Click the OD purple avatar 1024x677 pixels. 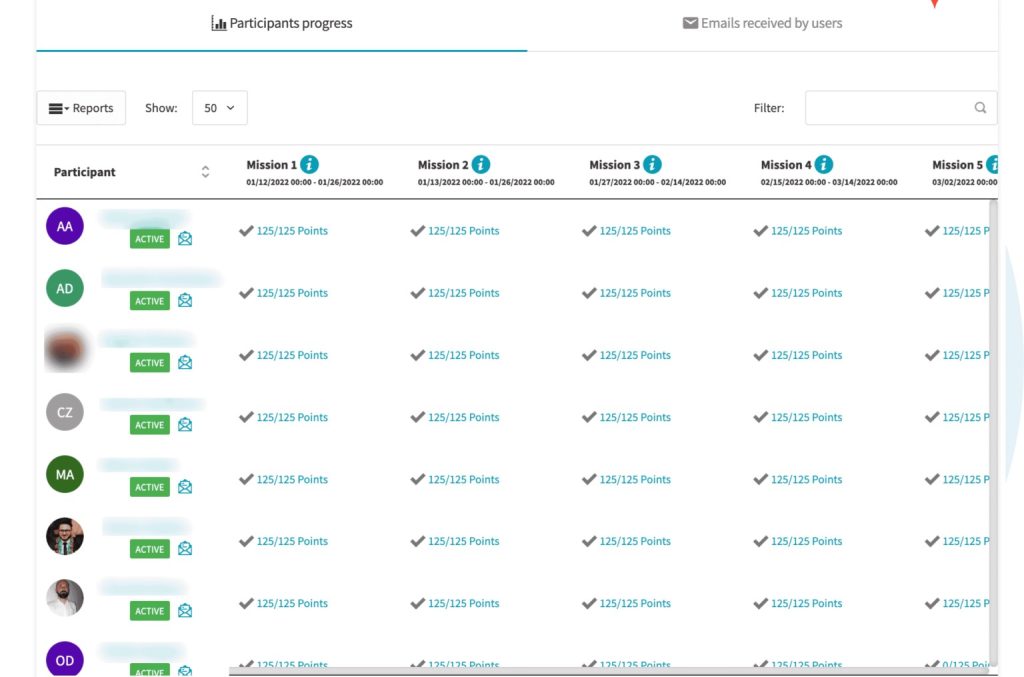65,659
